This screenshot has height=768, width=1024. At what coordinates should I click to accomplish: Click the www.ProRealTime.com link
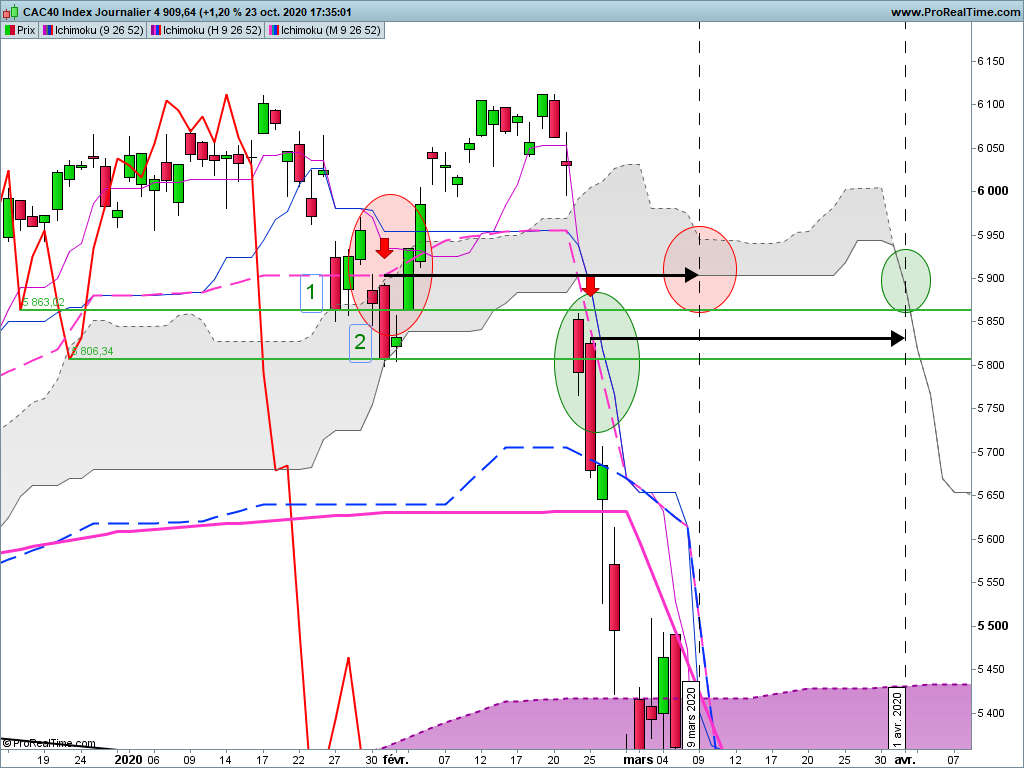click(955, 12)
